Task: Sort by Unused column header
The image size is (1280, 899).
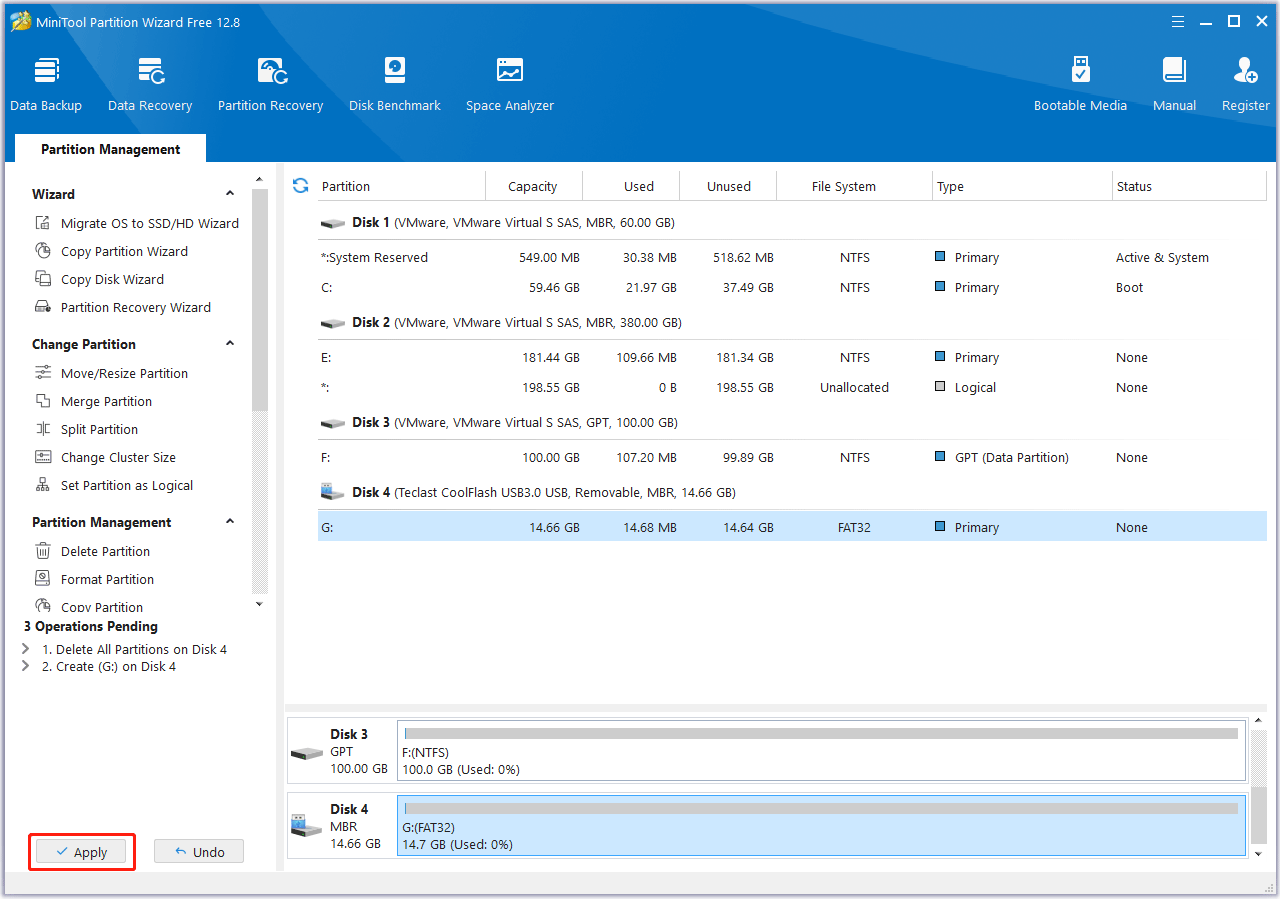Action: 728,186
